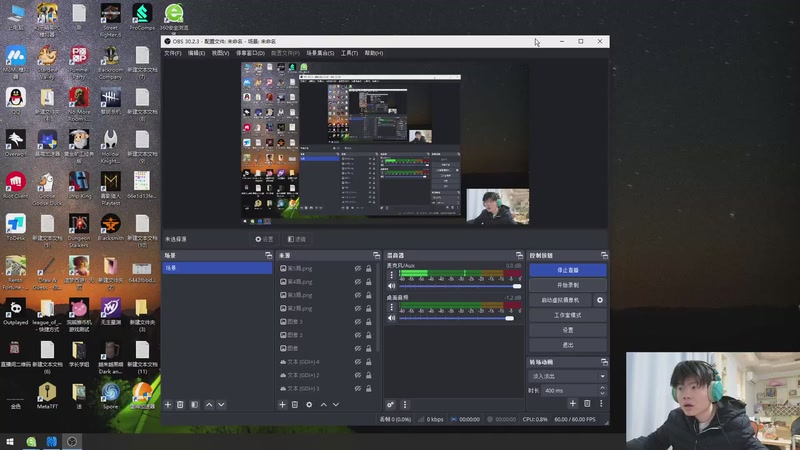800x450 pixels.
Task: Click the 启动虚拟摄像机 button
Action: [x=560, y=300]
